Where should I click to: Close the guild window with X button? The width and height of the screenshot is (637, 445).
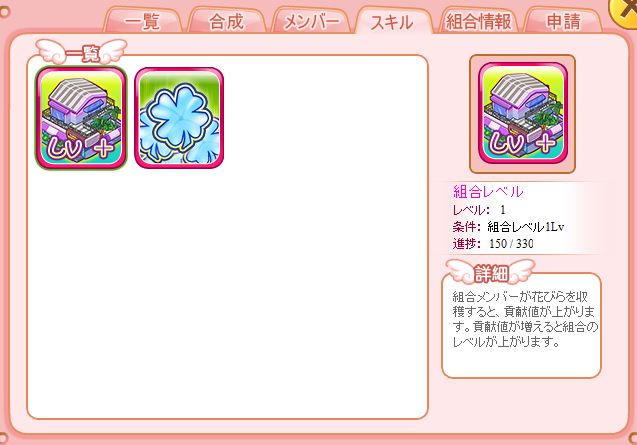coord(624,12)
